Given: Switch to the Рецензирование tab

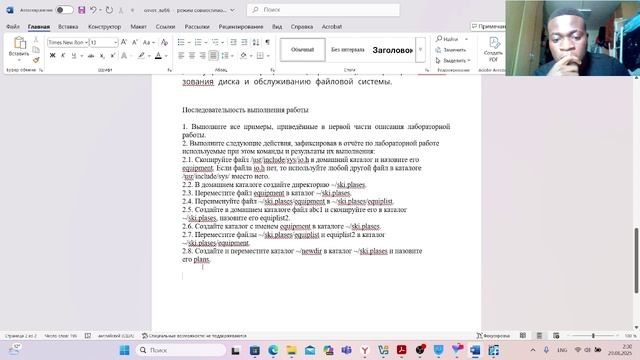Looking at the screenshot, I should coord(241,27).
